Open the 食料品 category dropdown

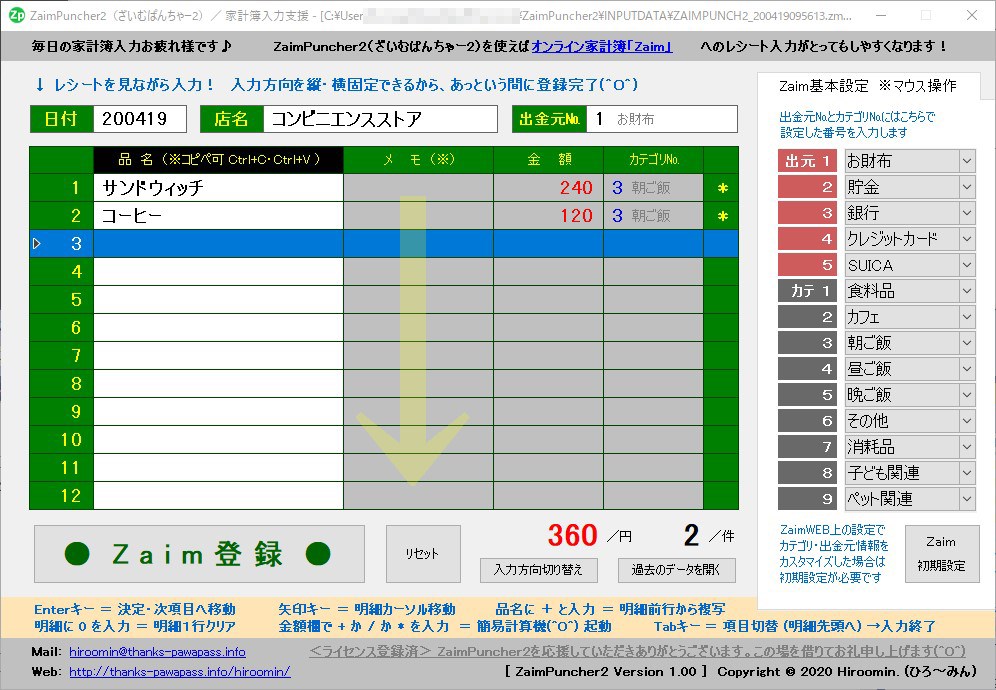point(967,291)
